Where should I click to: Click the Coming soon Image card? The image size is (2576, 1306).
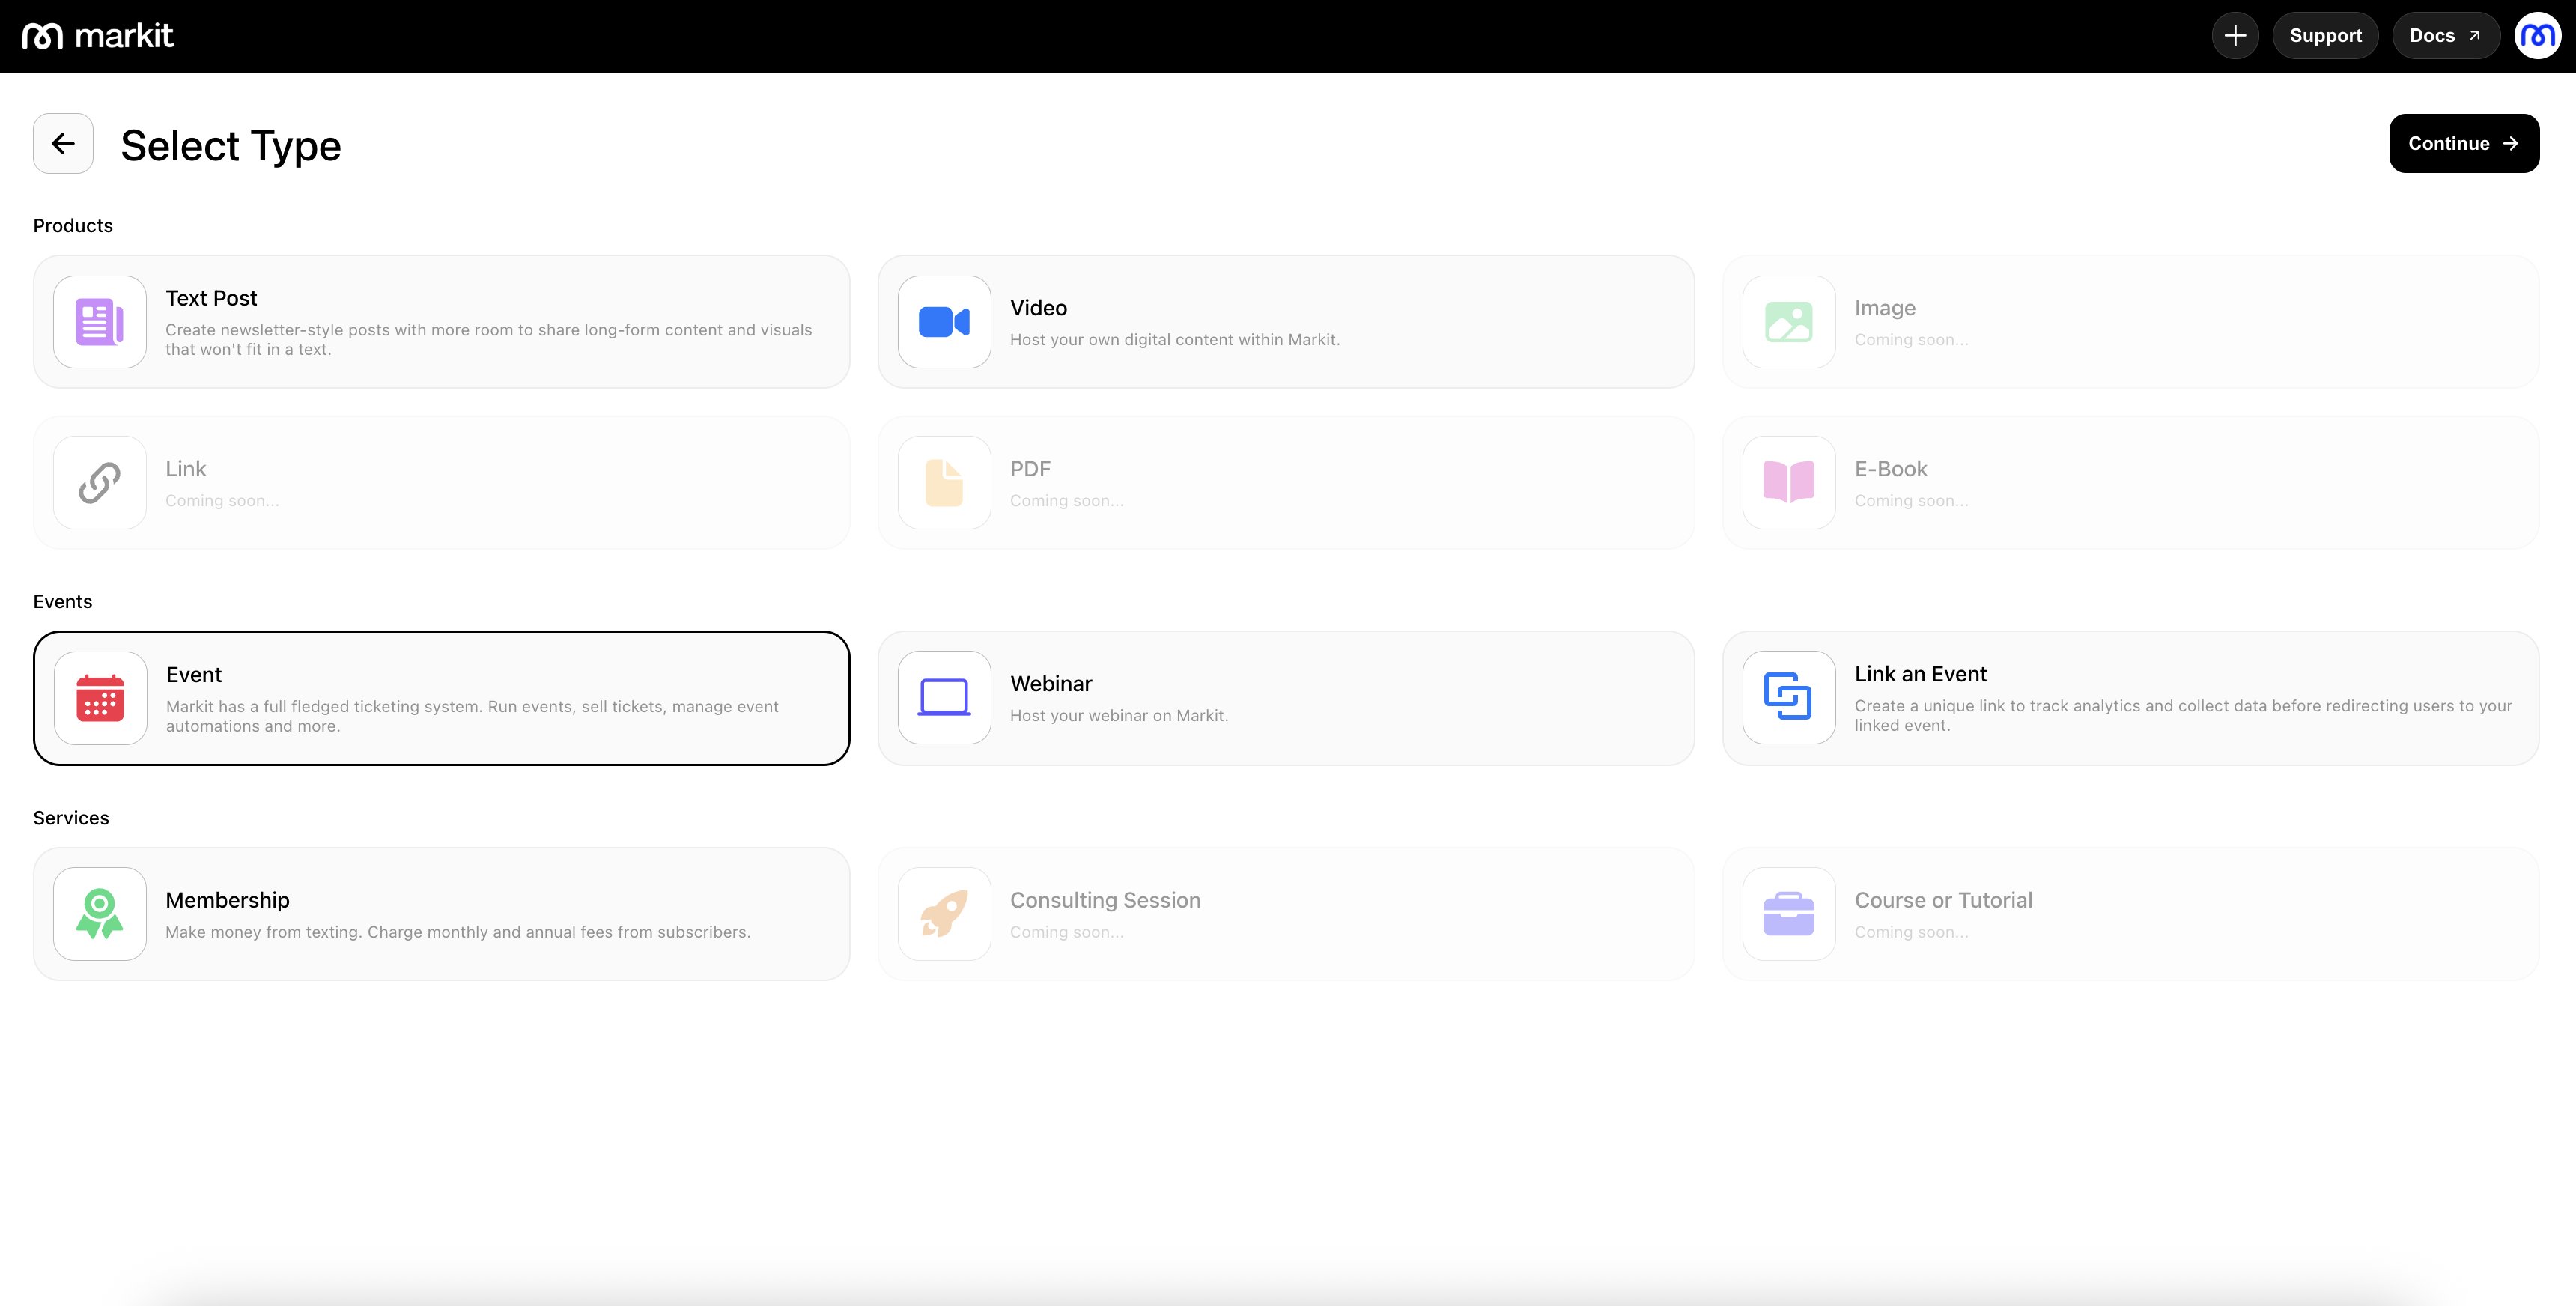pos(2130,322)
